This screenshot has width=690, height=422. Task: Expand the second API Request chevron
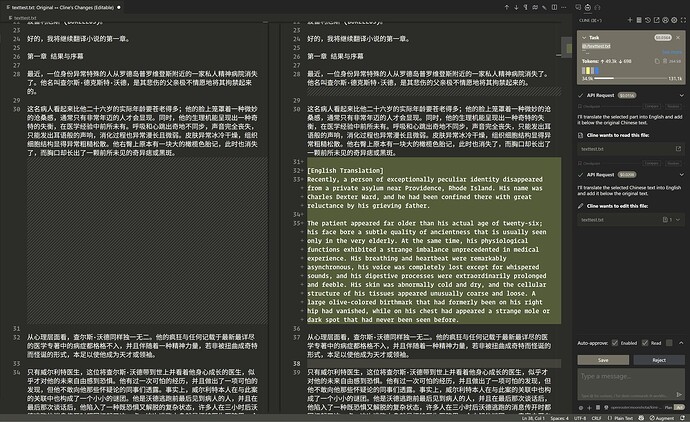(682, 175)
